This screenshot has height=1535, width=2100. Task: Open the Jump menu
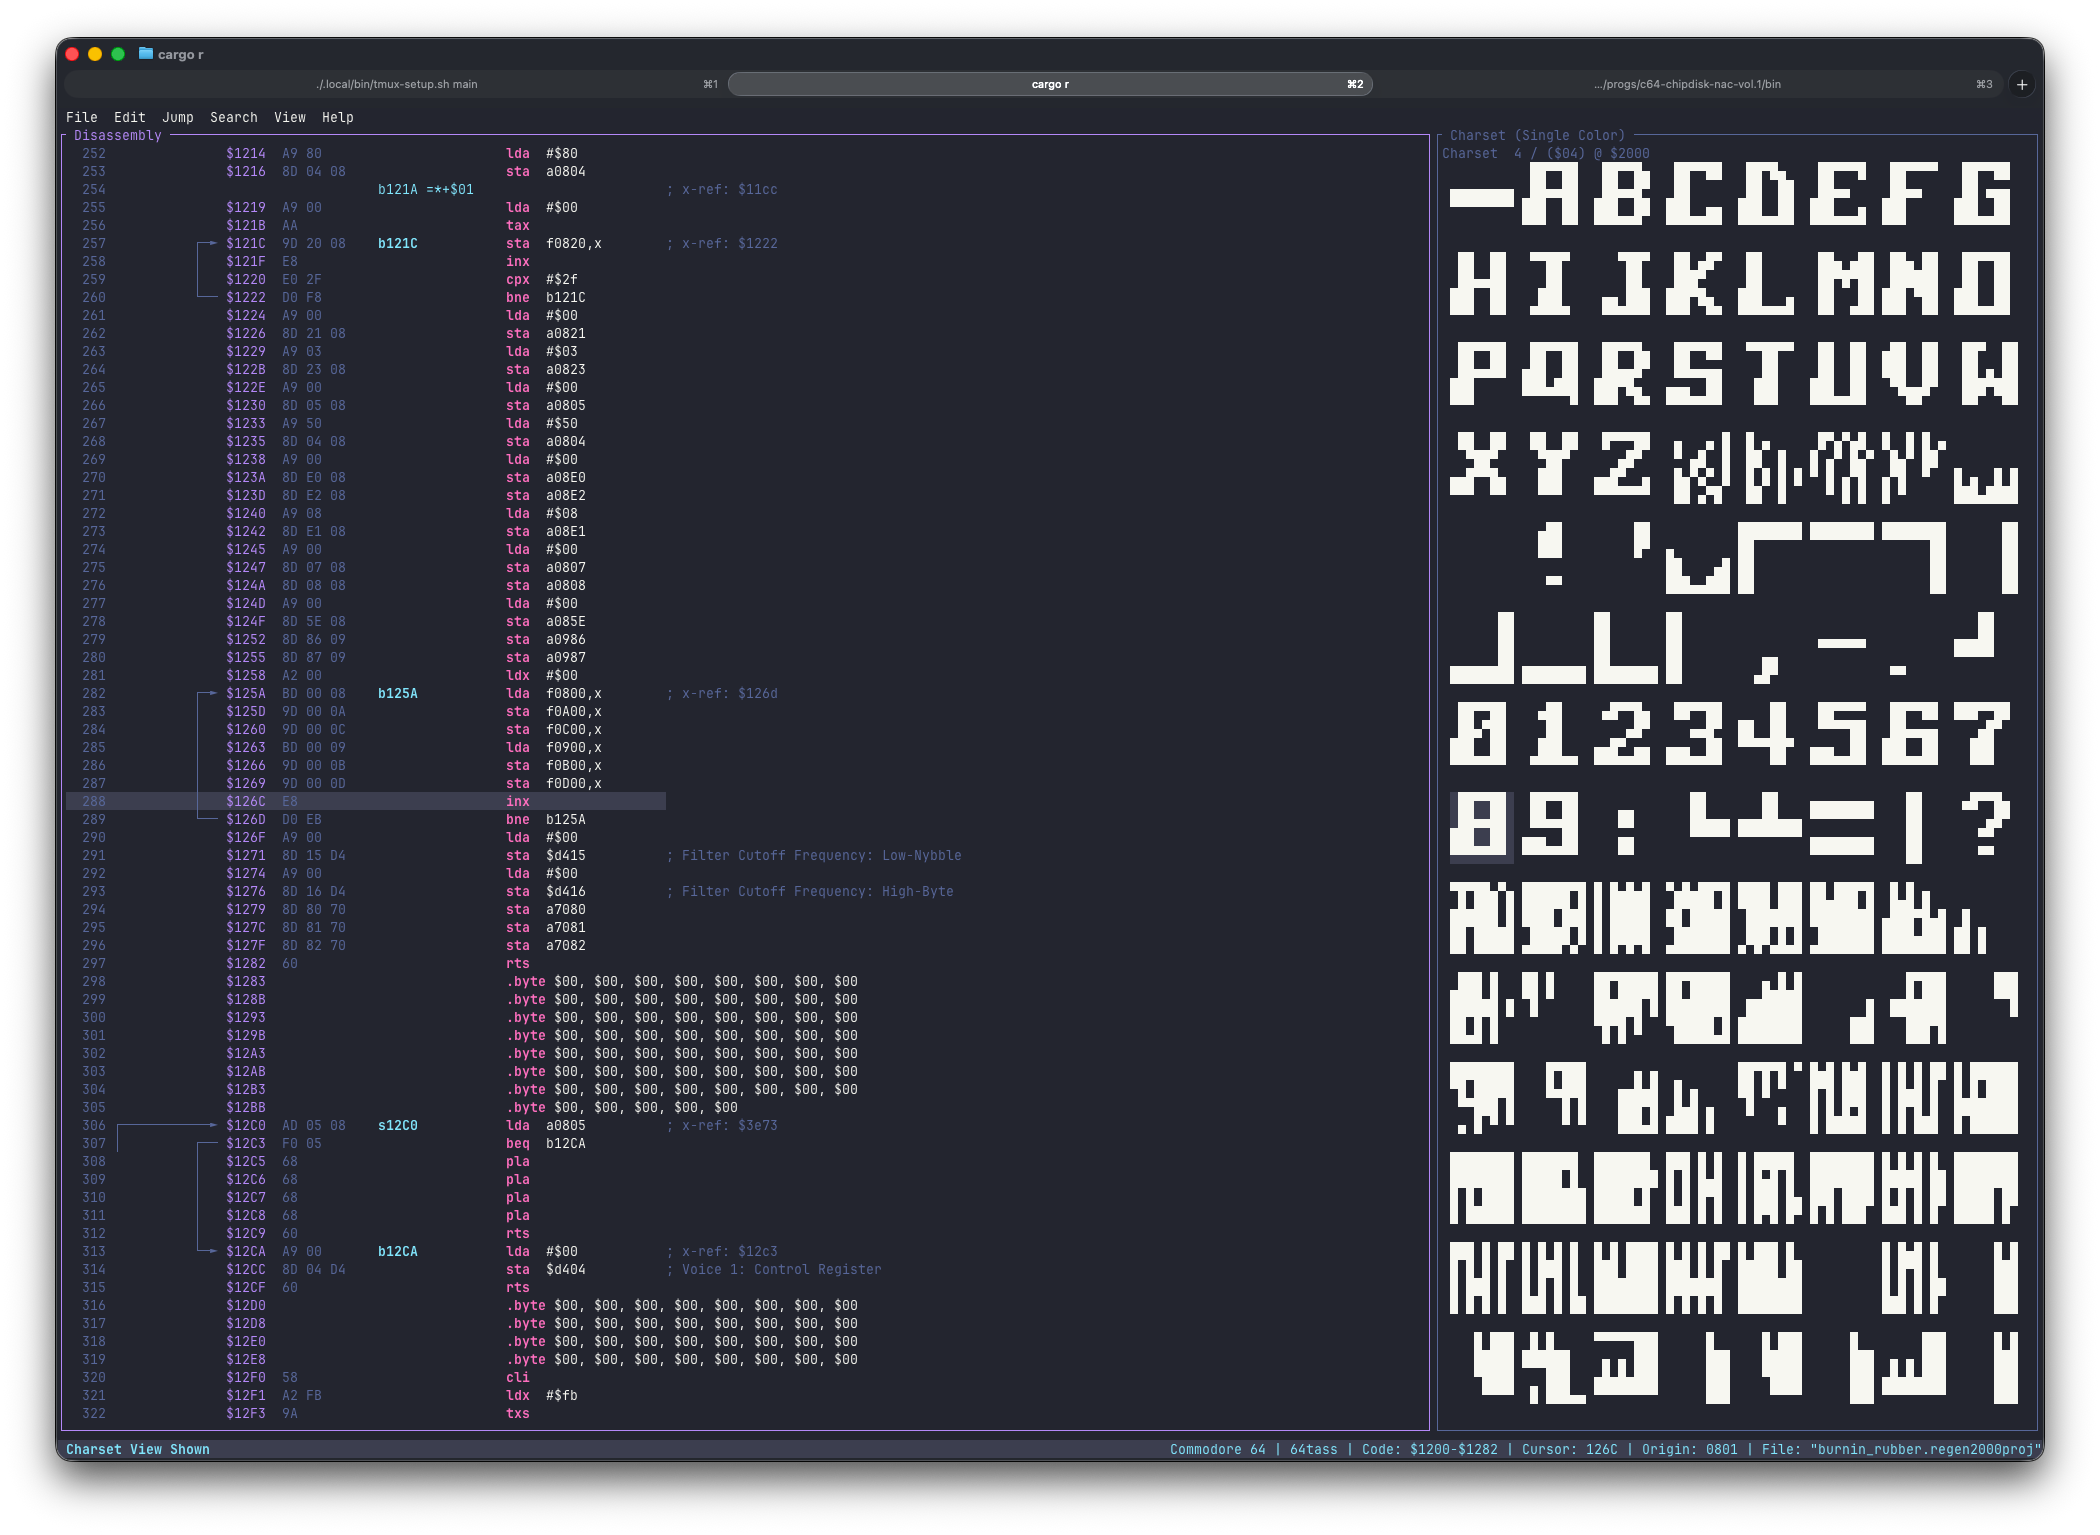coord(178,117)
